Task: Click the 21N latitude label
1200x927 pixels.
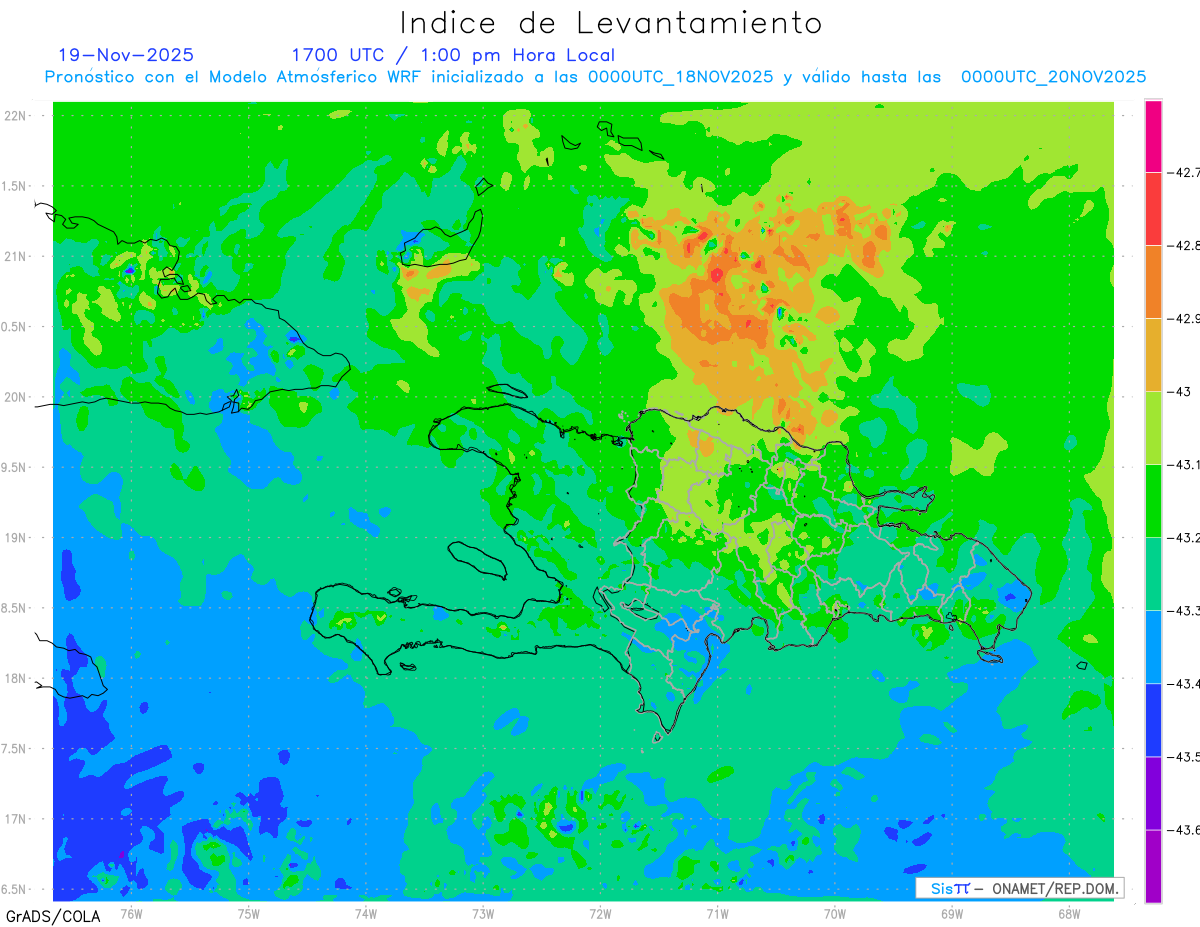Action: coord(17,256)
